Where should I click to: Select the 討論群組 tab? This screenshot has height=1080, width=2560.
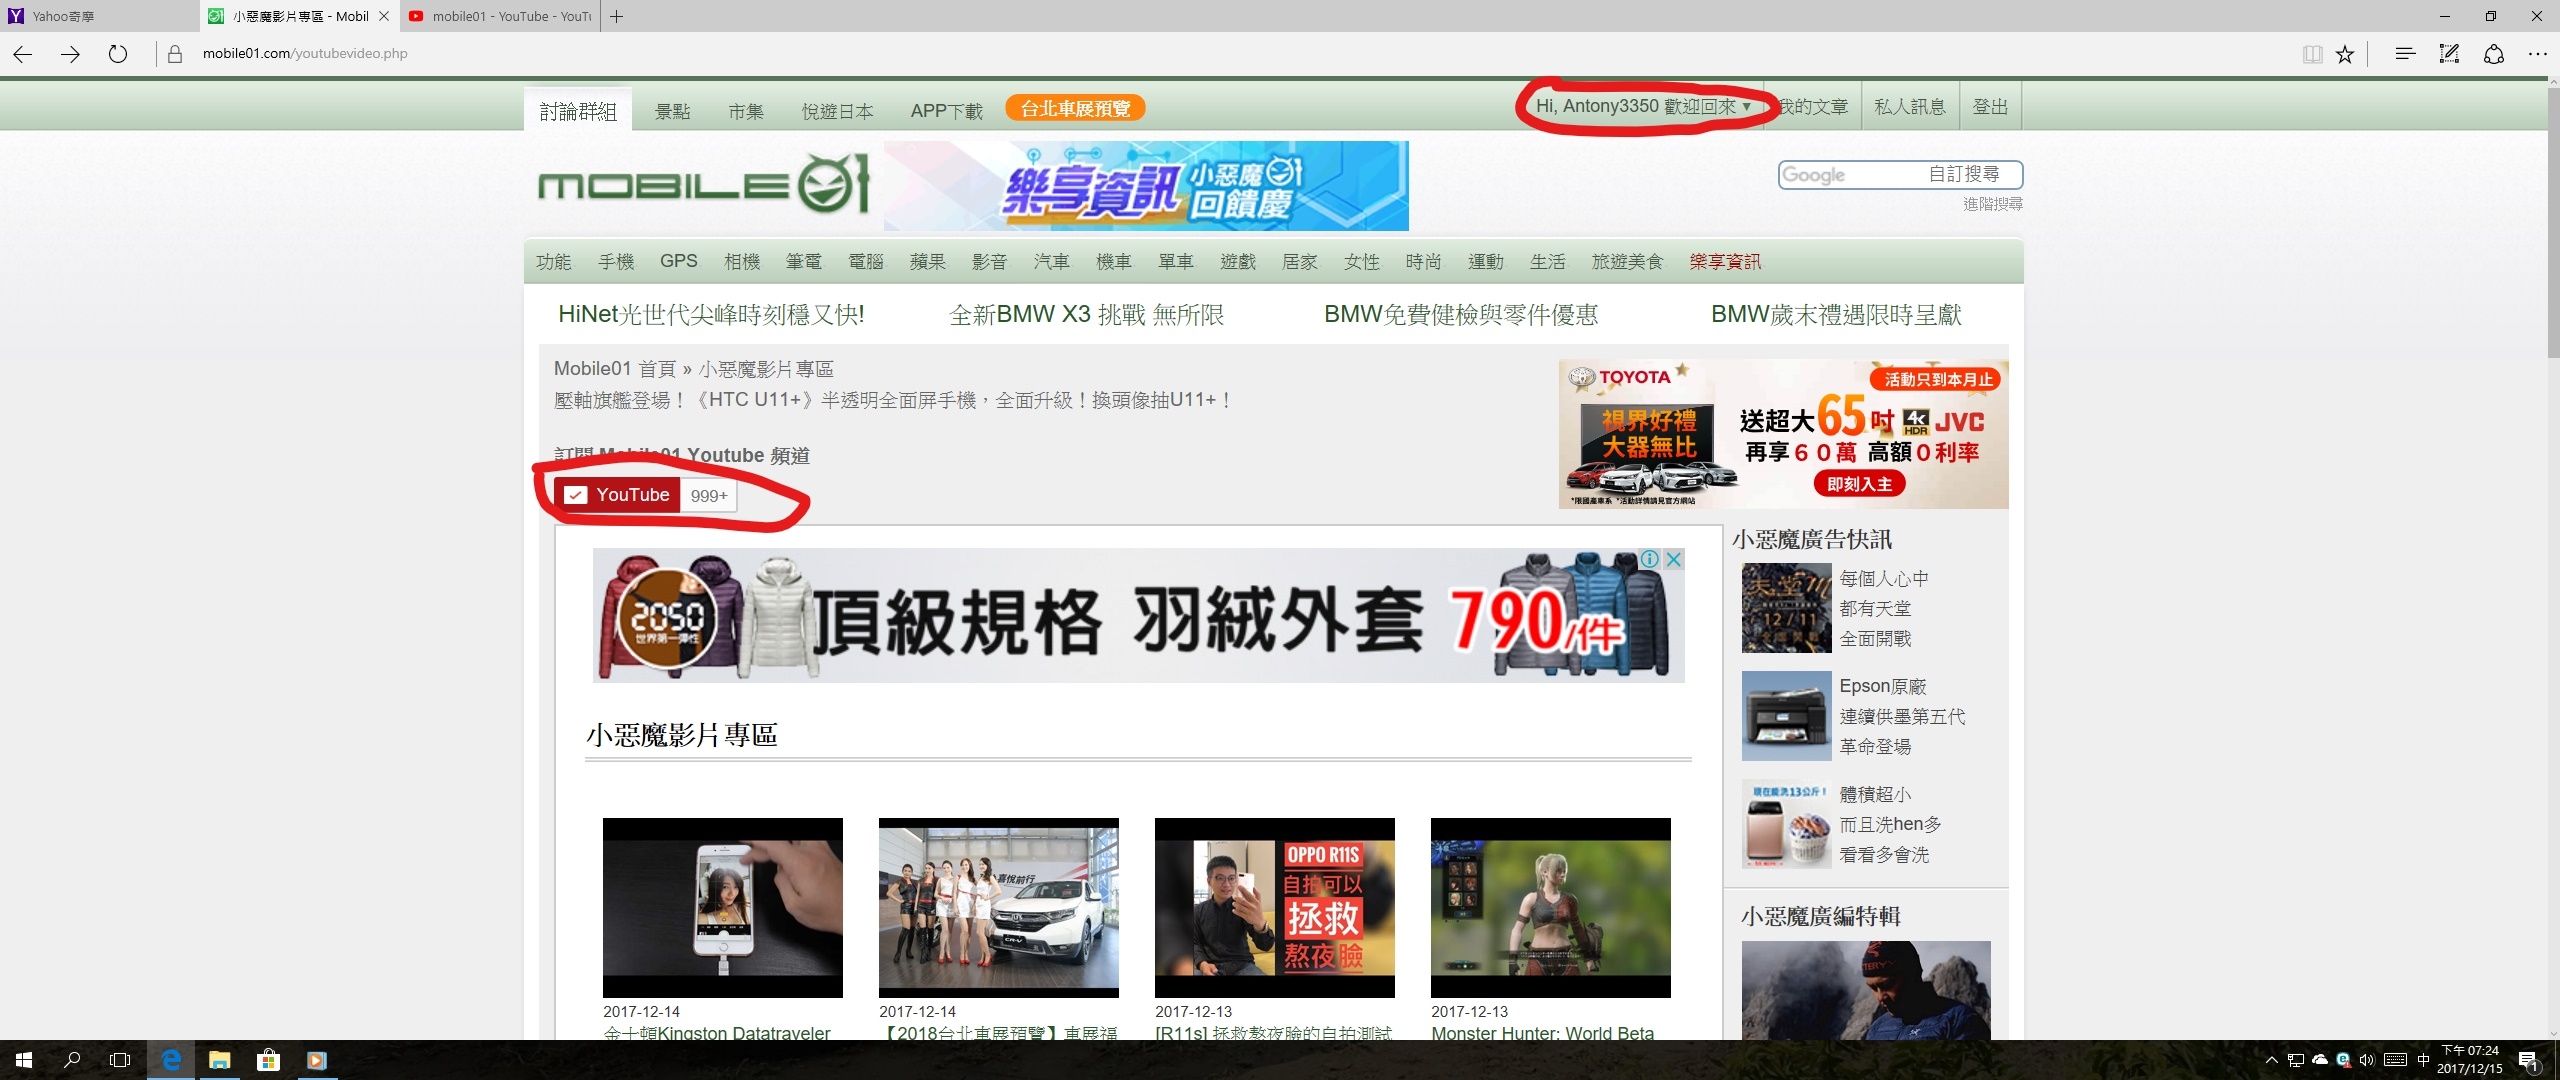point(578,111)
